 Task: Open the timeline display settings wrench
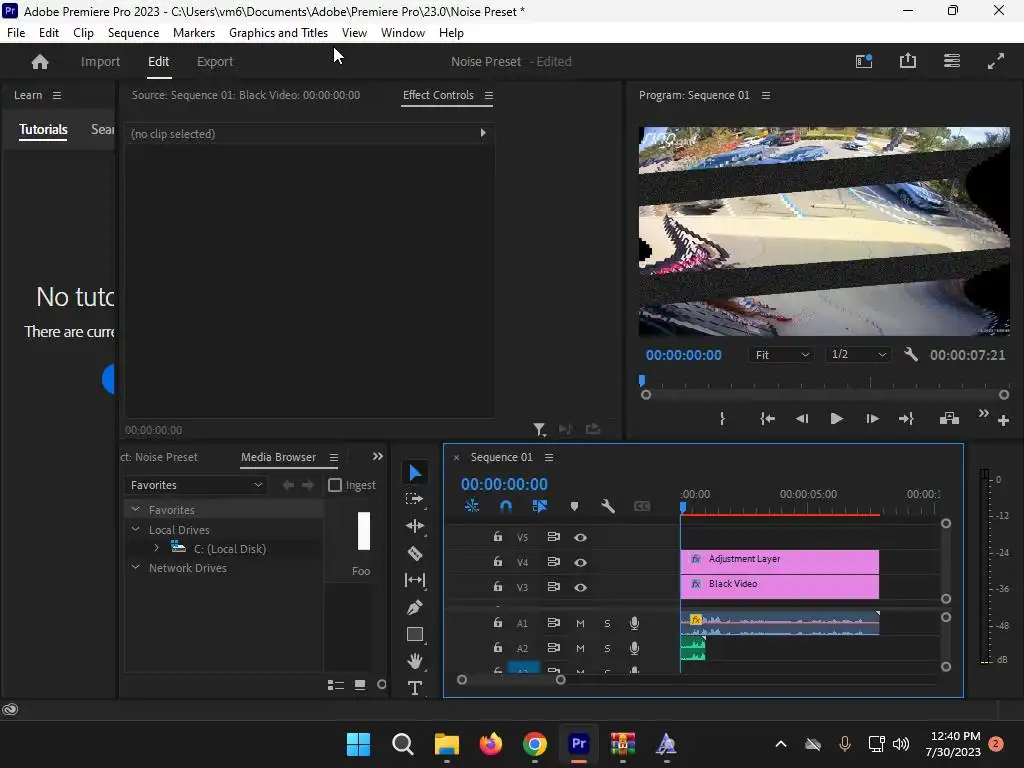pyautogui.click(x=608, y=506)
